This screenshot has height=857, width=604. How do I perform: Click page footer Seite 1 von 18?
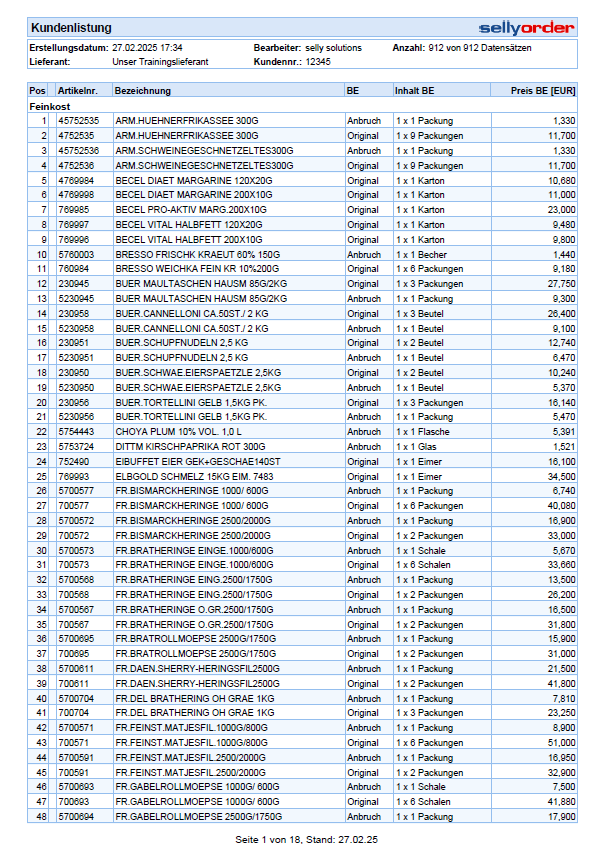268,840
